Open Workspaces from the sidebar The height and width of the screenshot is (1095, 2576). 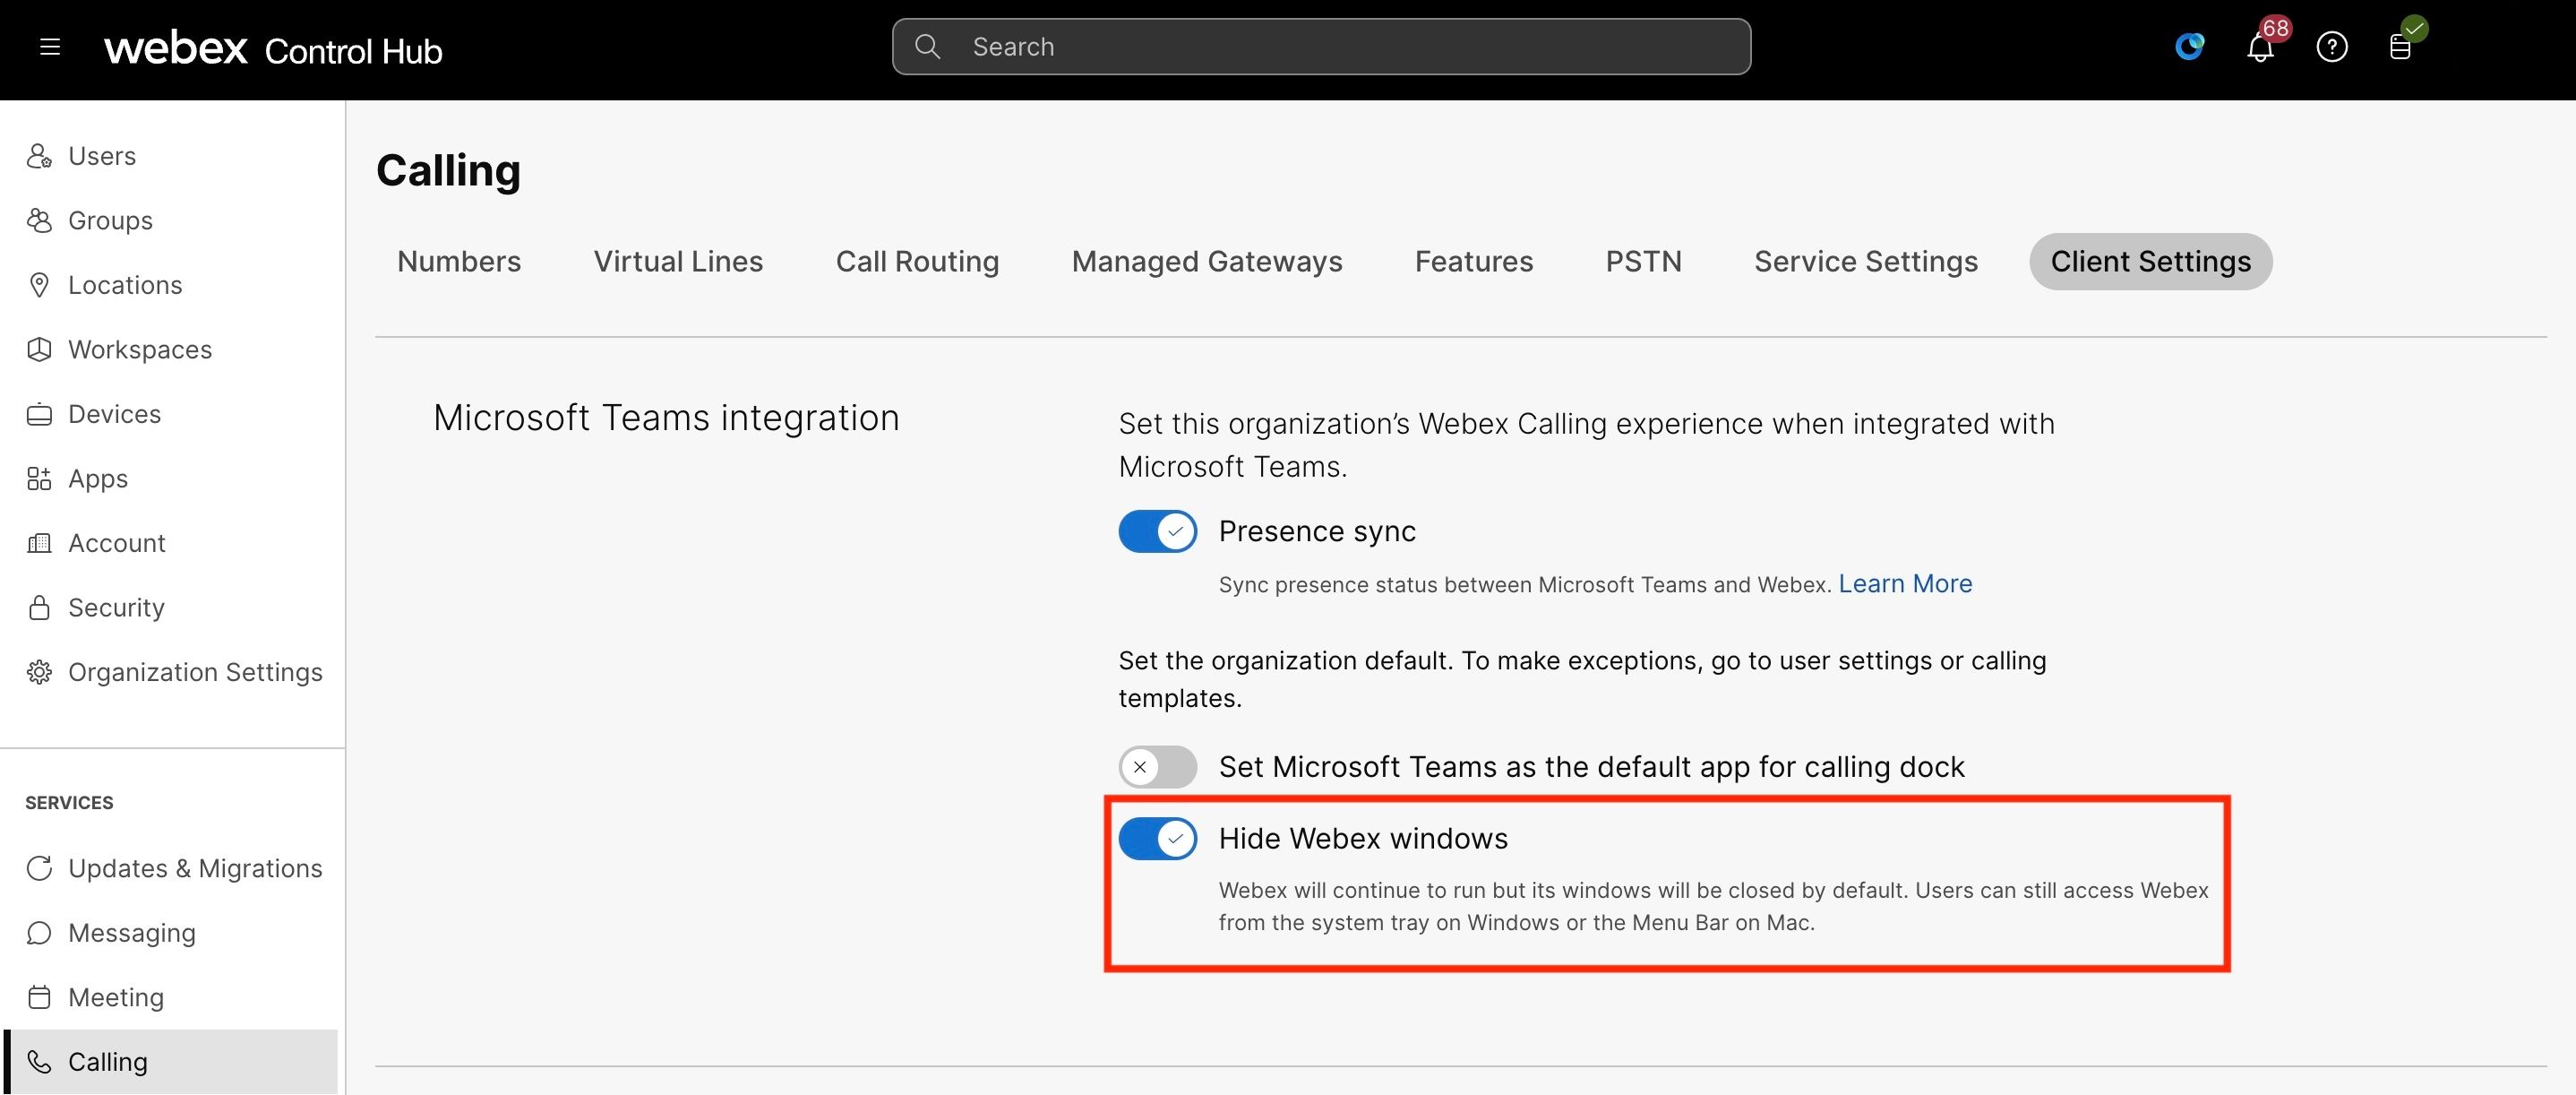point(139,349)
